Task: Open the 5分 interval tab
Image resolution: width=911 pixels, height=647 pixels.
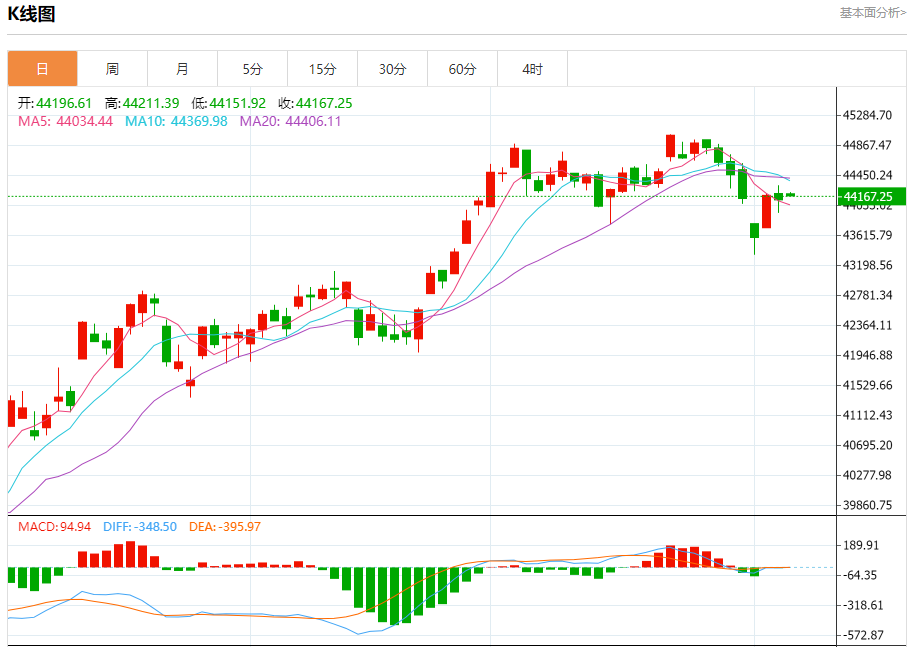Action: (x=253, y=69)
